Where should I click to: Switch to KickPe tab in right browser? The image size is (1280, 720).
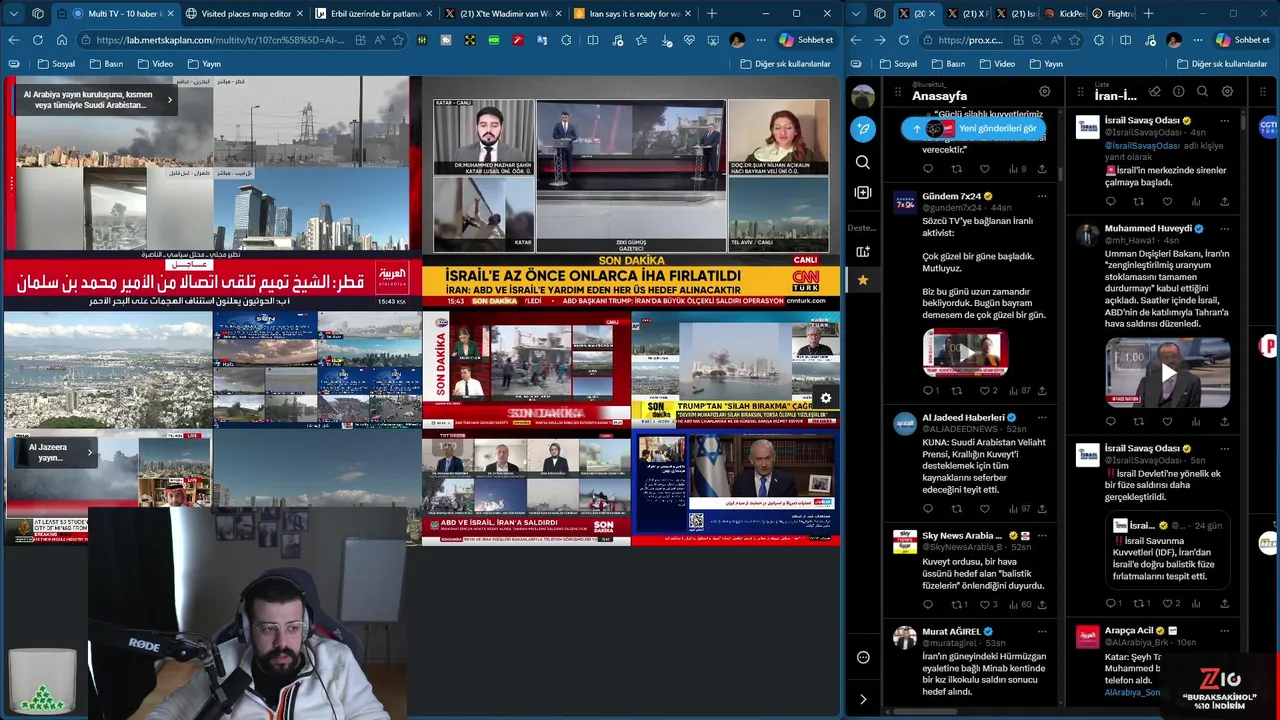click(x=1064, y=13)
